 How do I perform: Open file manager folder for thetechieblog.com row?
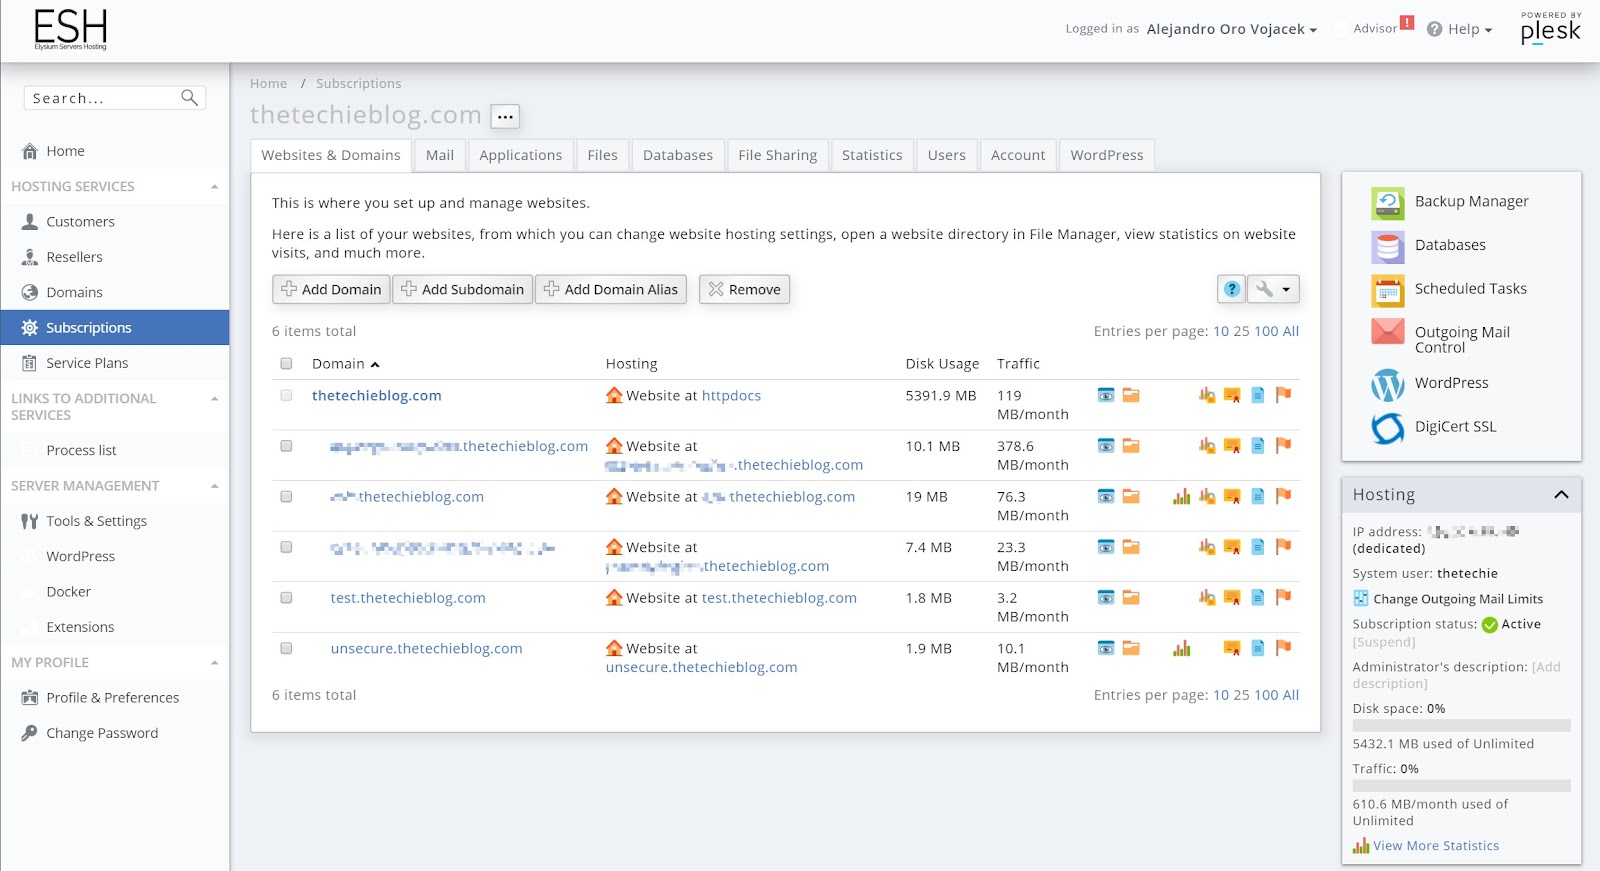(x=1131, y=395)
